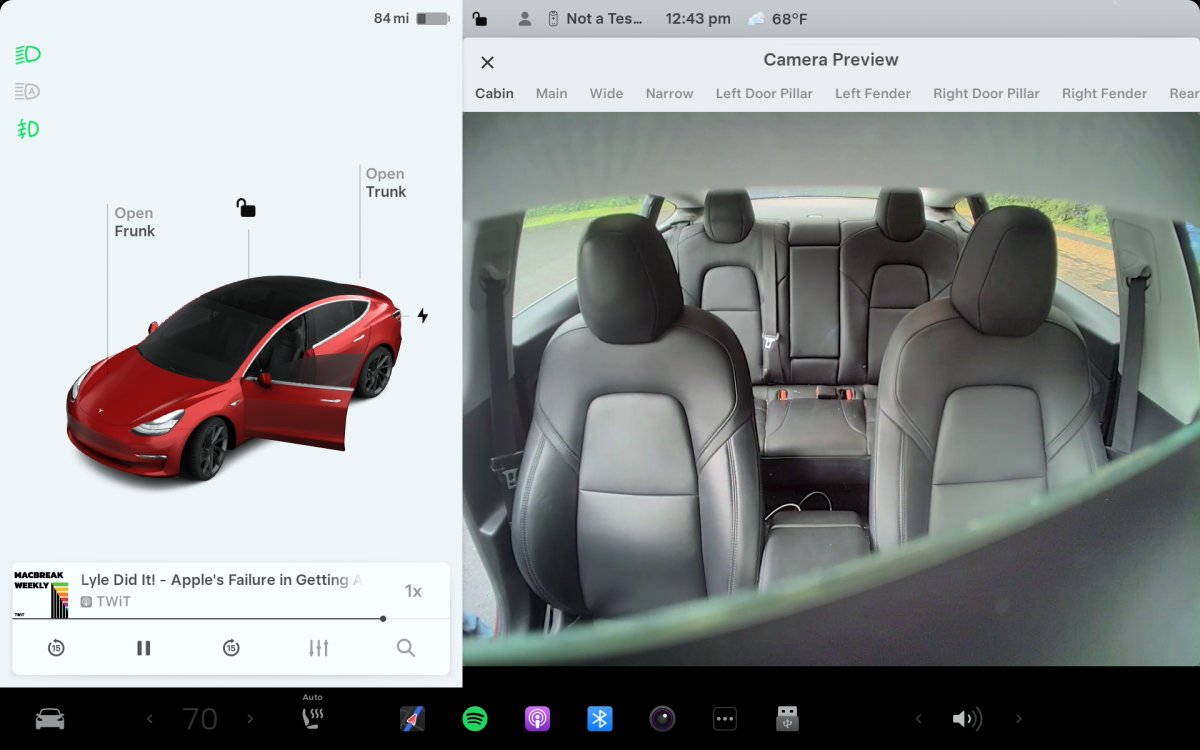
Task: Tap the unlock icon above the car
Action: tap(246, 207)
